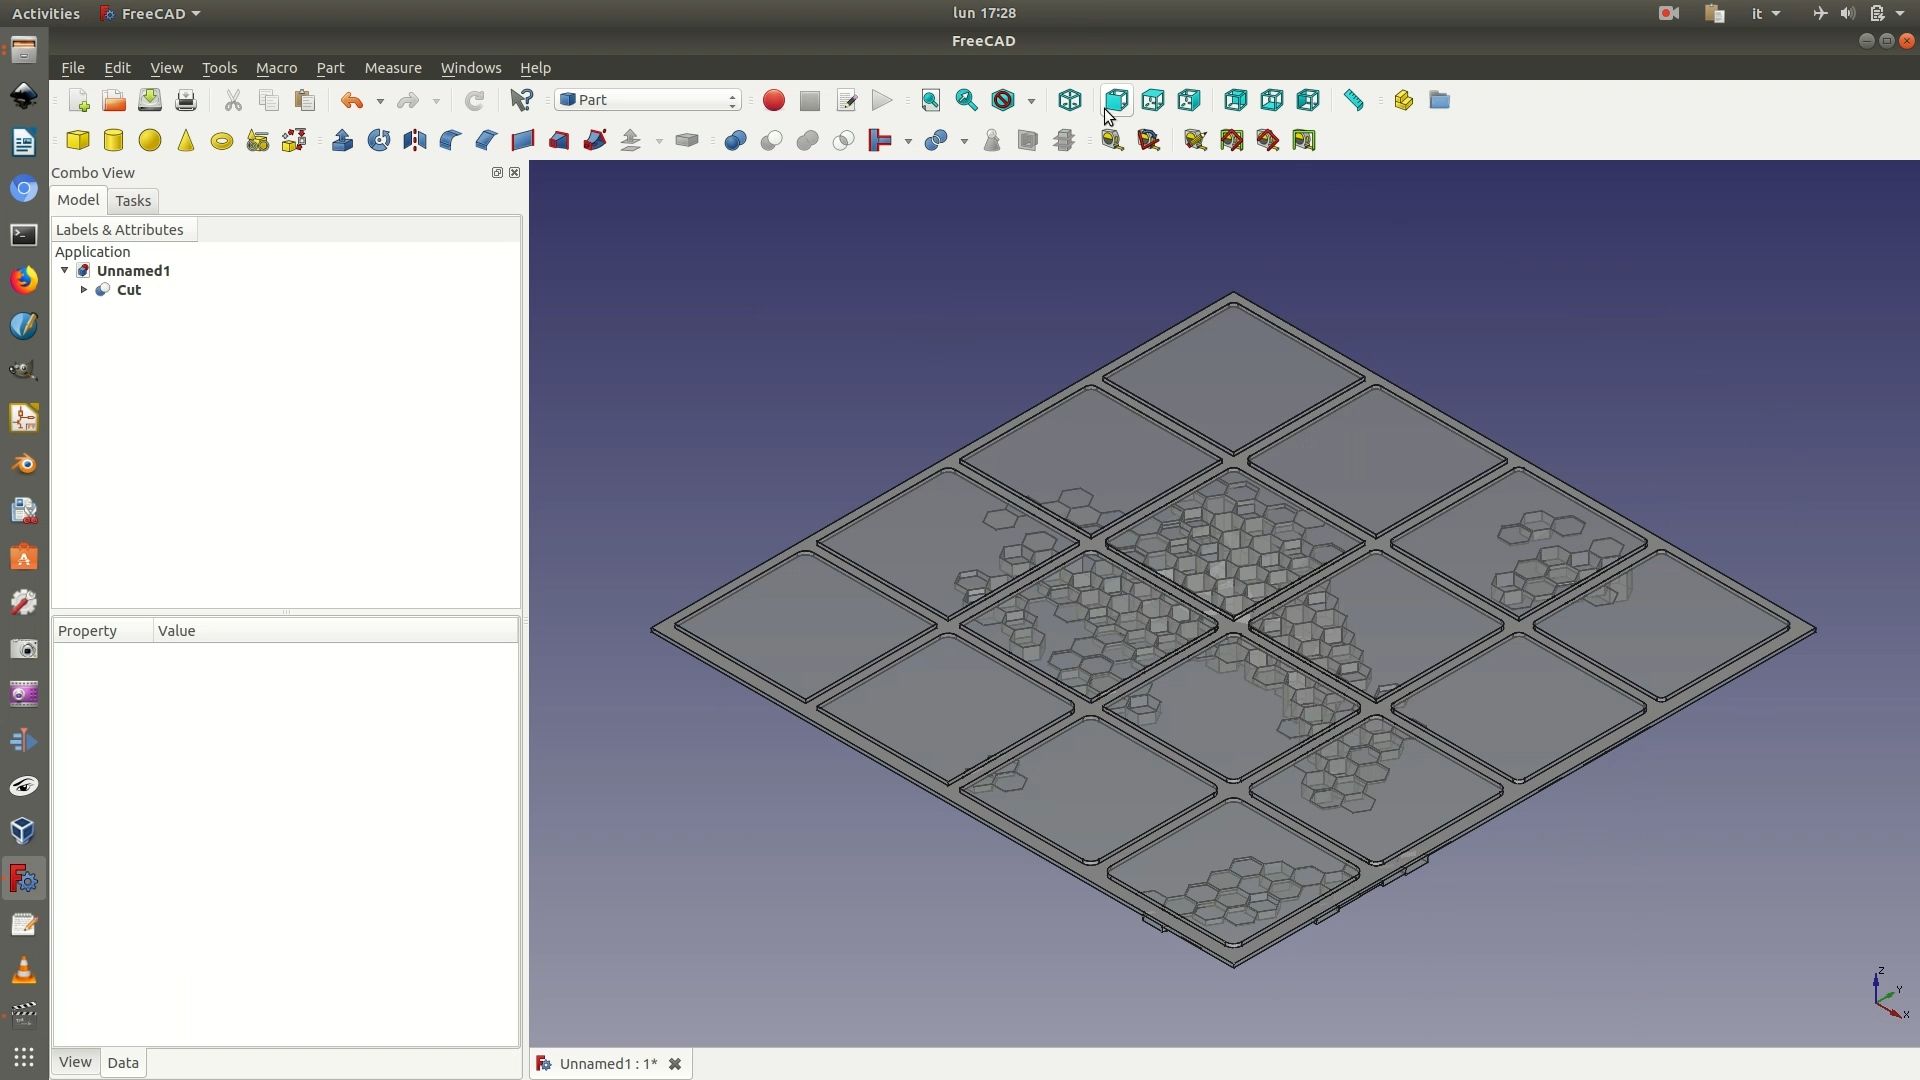Open the FreeCAD app menu in top bar
Screen dimensions: 1920x1080
[151, 13]
